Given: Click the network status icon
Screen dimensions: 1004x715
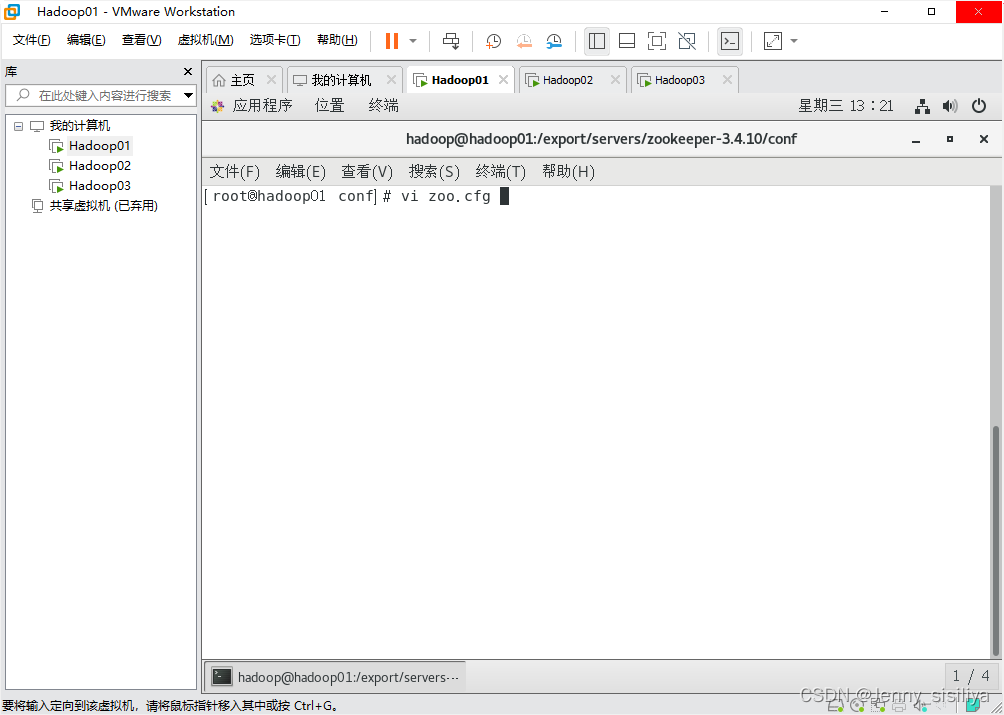Looking at the screenshot, I should point(922,106).
